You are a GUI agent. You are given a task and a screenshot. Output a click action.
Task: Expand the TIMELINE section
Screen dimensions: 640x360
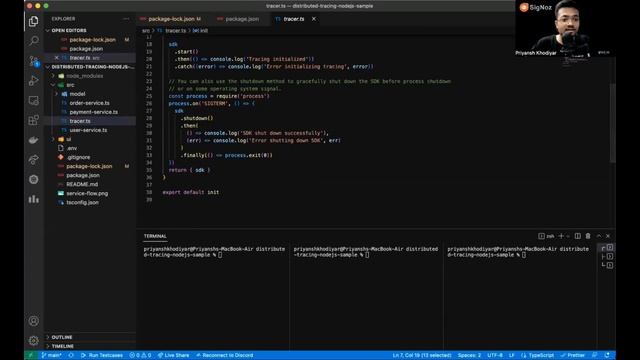tap(62, 346)
